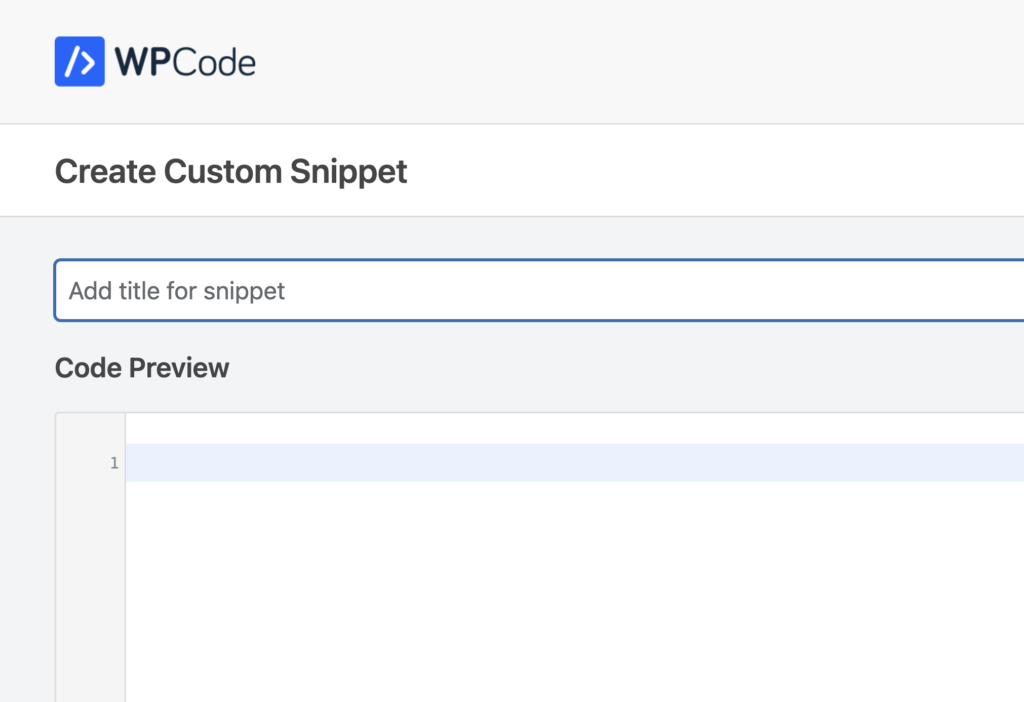1024x702 pixels.
Task: Click the word Preview in Code Preview label
Action: coord(179,368)
